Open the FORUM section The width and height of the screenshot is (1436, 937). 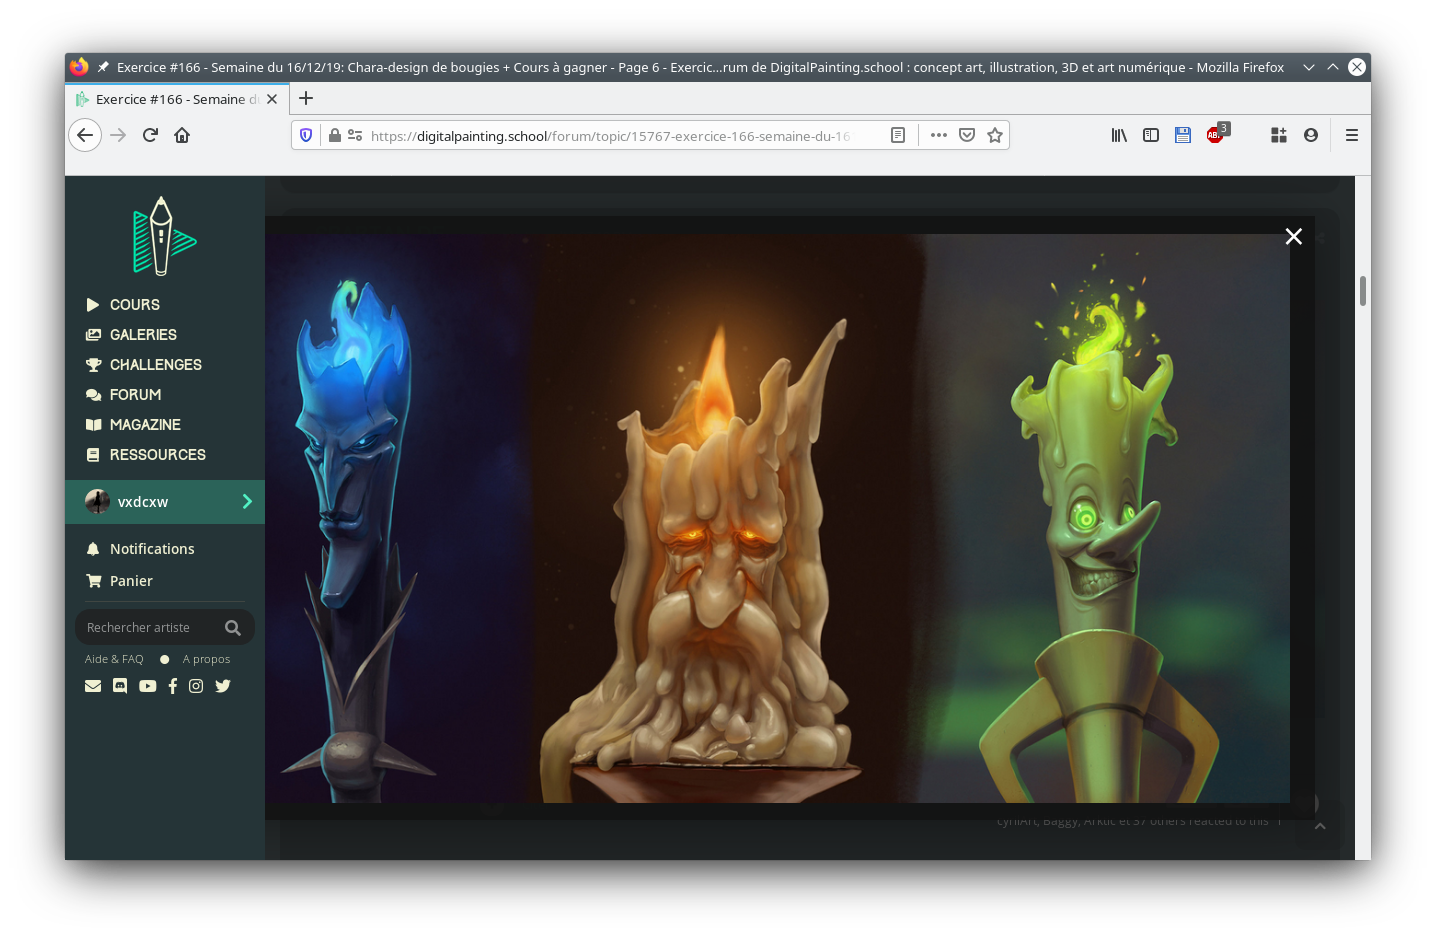coord(134,394)
